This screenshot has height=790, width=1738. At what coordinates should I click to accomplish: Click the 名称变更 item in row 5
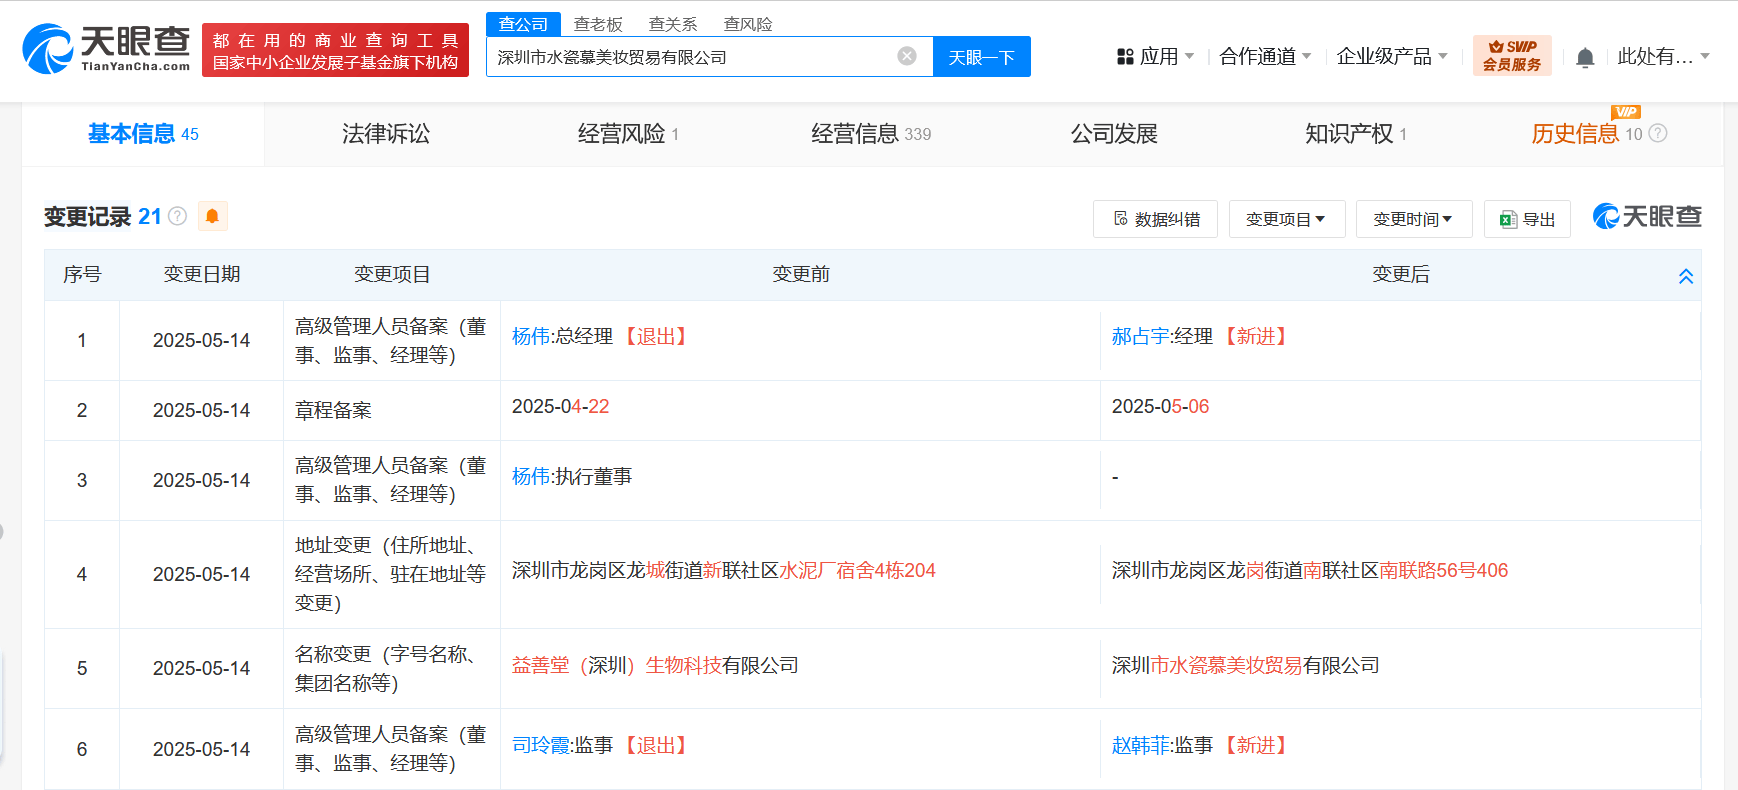pyautogui.click(x=385, y=668)
